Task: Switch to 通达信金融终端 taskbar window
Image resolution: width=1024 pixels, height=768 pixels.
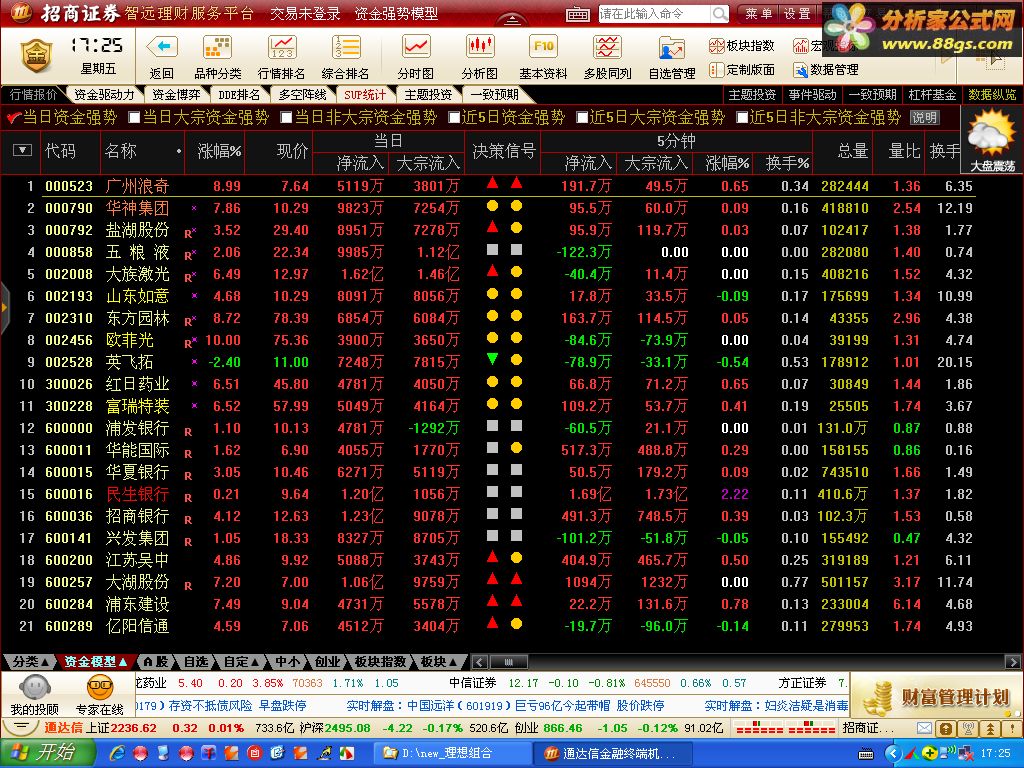Action: 613,753
